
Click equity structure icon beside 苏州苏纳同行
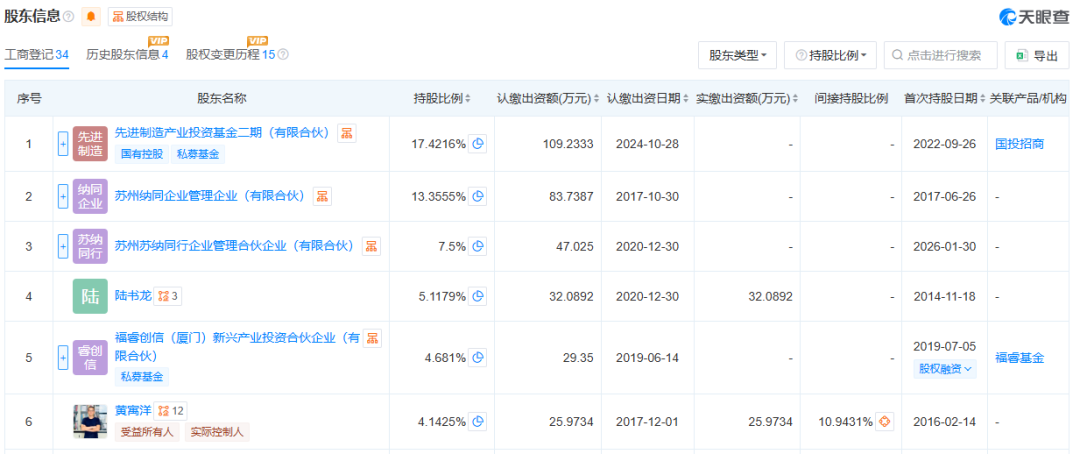(371, 246)
